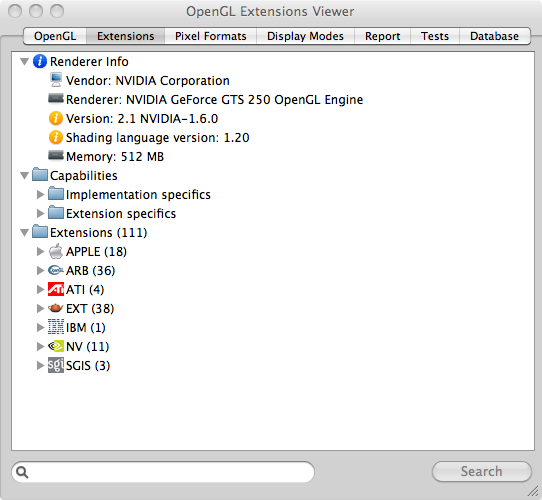Click the orange icon beside Shading language version
The width and height of the screenshot is (542, 500).
click(x=56, y=138)
